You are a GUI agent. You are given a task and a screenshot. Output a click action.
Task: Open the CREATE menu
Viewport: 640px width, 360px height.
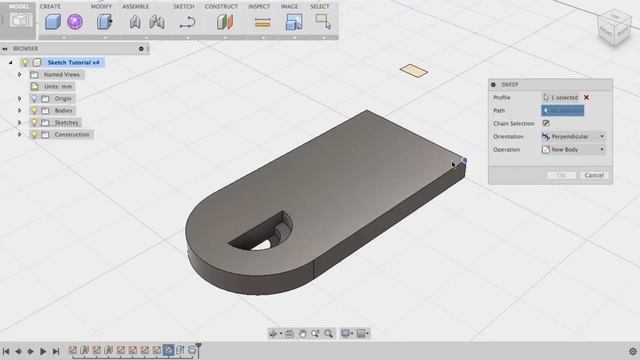(50, 7)
